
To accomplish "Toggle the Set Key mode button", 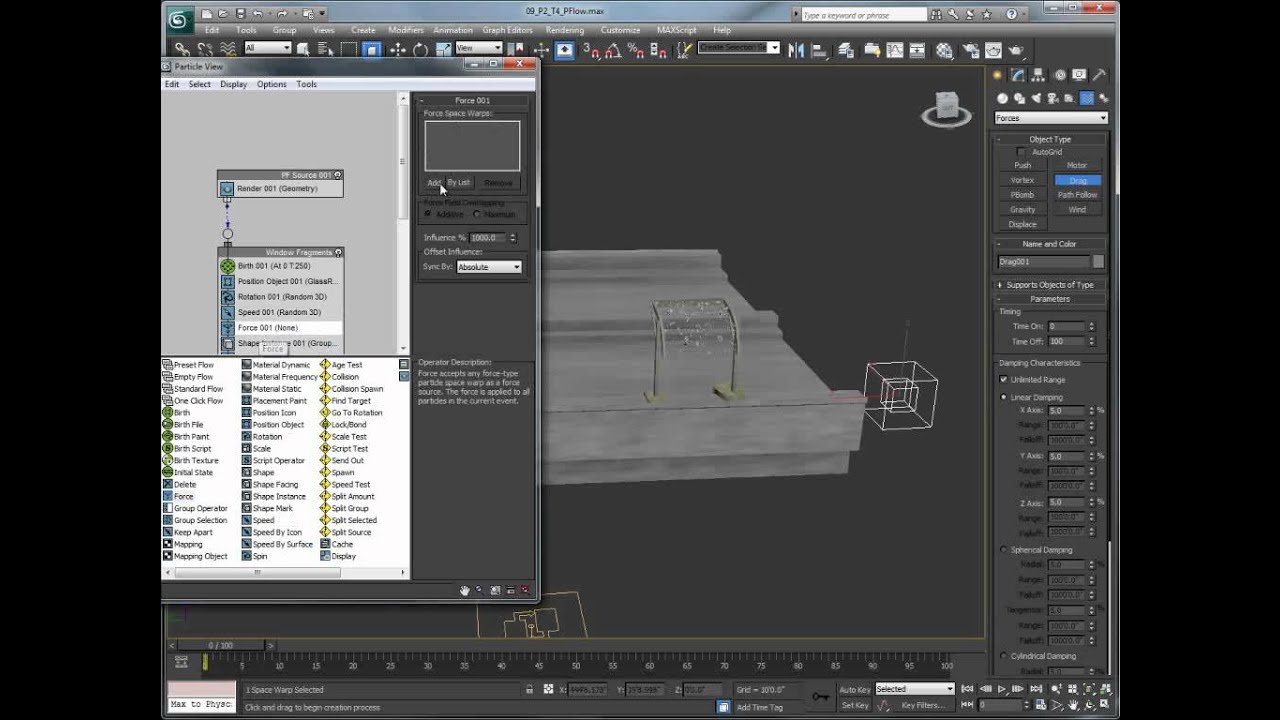I will point(854,705).
